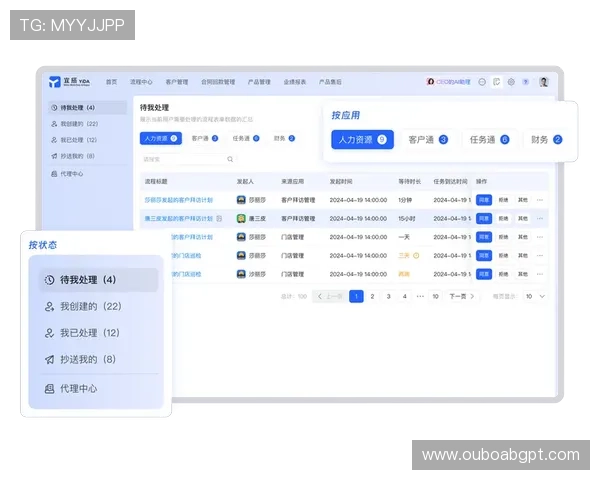Open 产品管理 in the top navigation
The width and height of the screenshot is (600, 480).
[259, 82]
